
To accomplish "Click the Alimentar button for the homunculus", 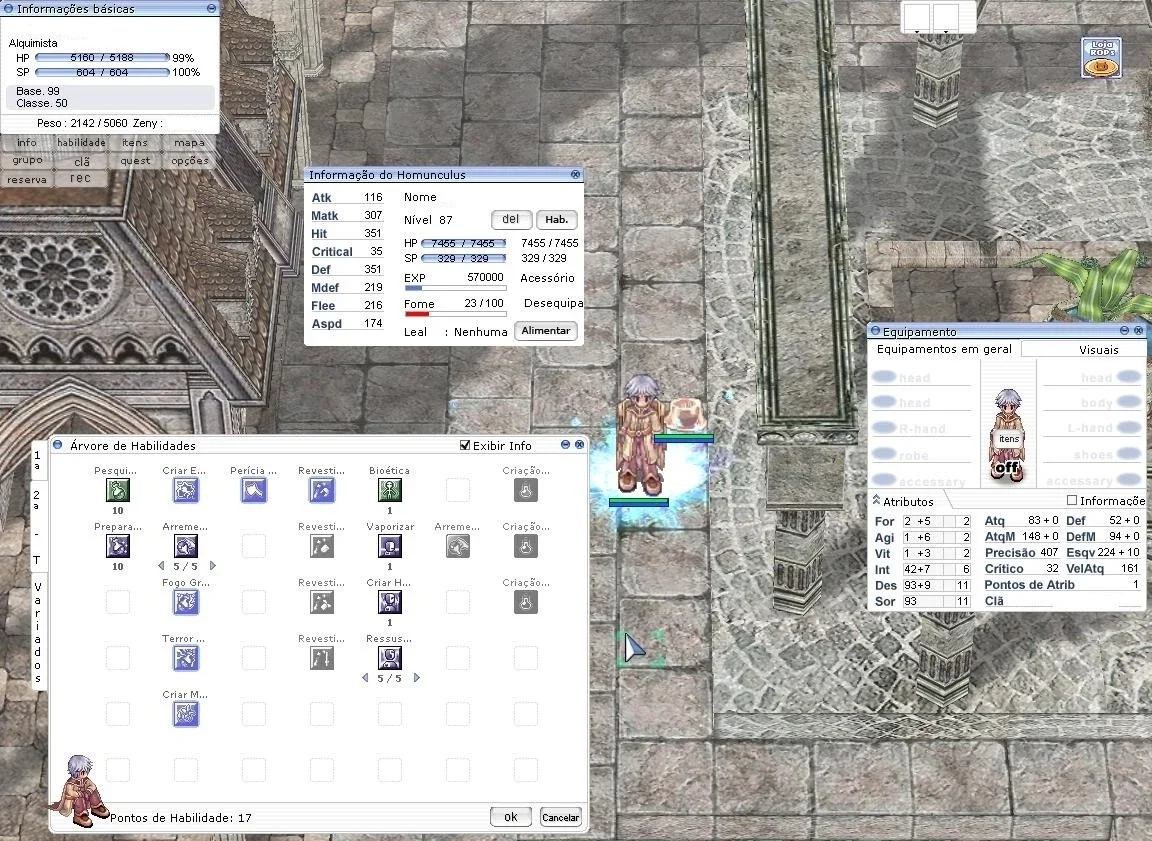I will point(546,331).
